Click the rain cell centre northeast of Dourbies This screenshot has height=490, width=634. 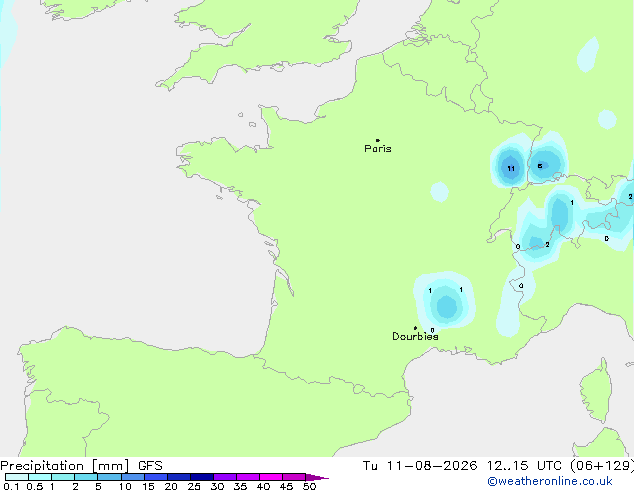[447, 306]
